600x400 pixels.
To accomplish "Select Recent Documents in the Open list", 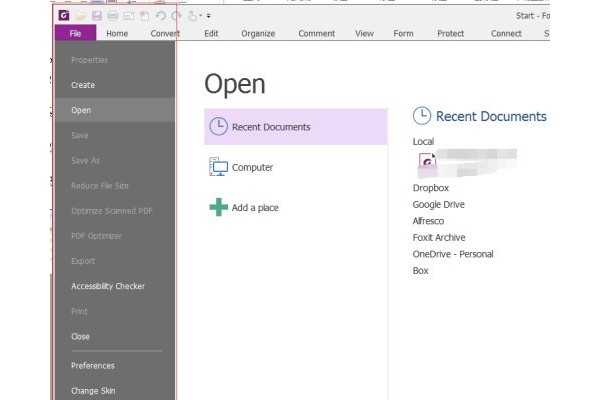I will pyautogui.click(x=296, y=127).
